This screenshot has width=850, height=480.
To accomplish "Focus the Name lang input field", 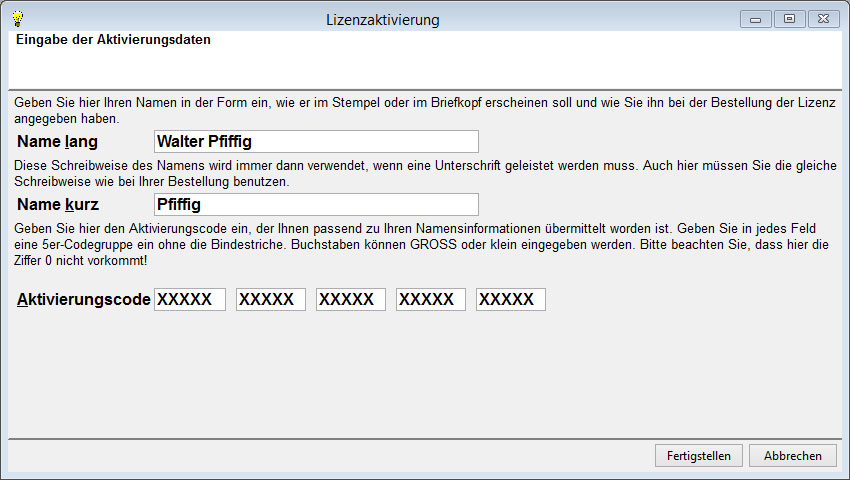I will click(316, 141).
